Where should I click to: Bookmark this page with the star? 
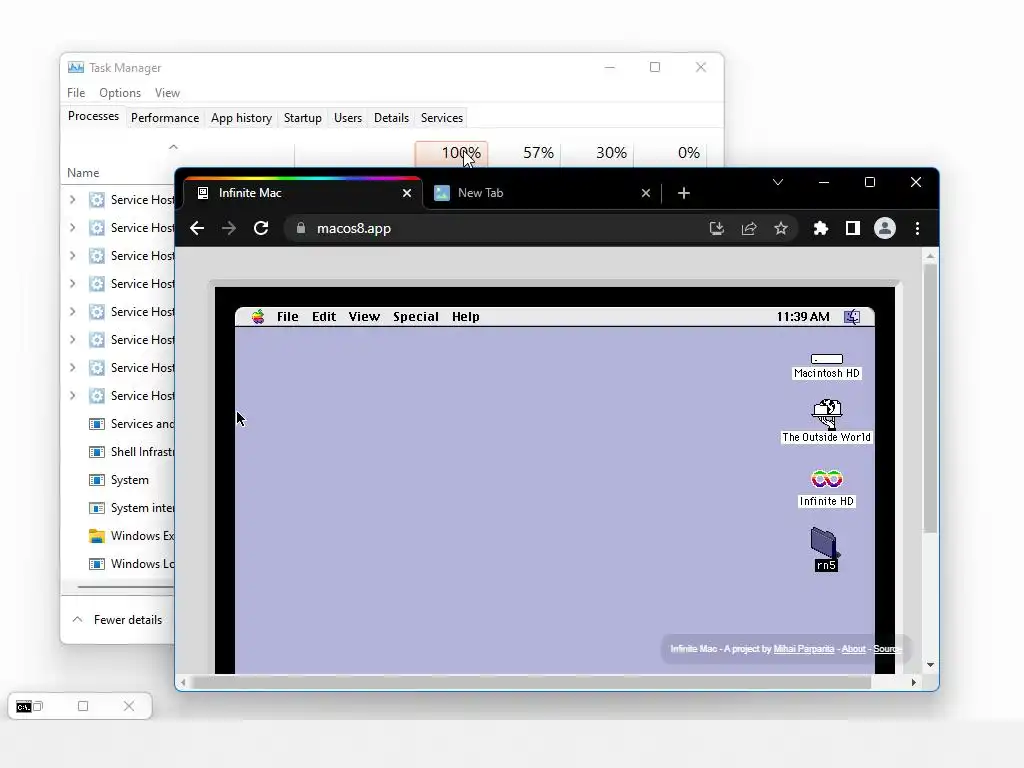[780, 229]
